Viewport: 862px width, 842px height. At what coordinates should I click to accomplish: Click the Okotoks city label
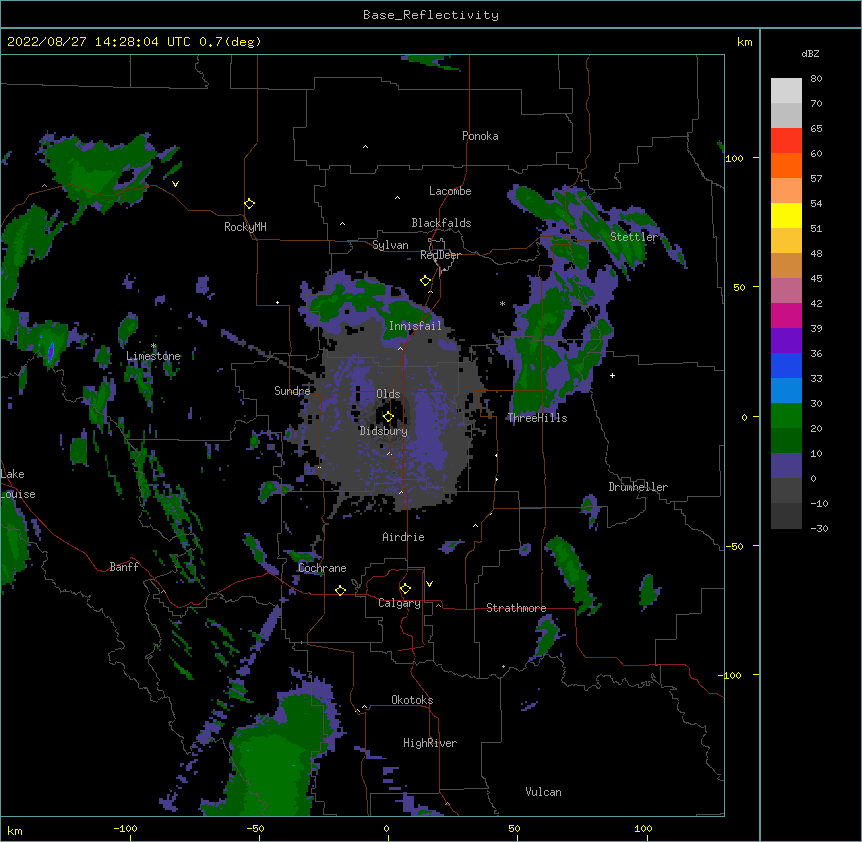412,700
